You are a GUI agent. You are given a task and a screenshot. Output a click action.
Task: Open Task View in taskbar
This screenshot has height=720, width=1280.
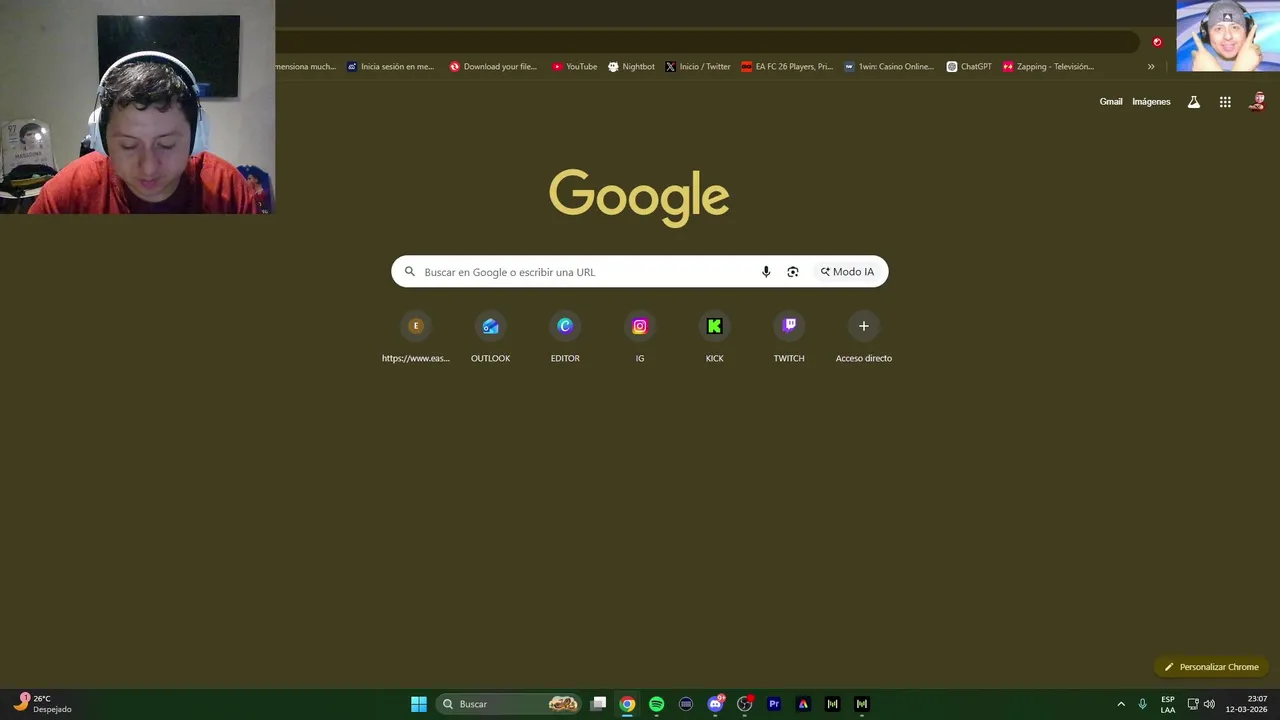[x=598, y=704]
